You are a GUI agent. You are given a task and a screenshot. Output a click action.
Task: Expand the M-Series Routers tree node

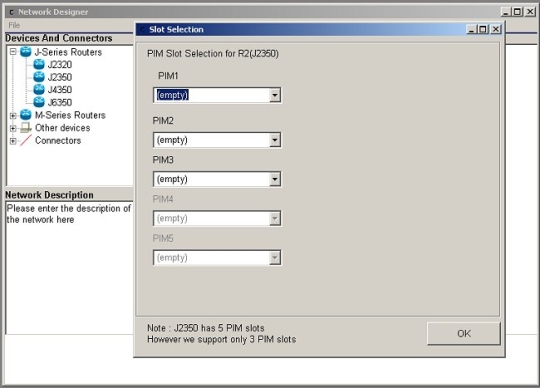coord(13,116)
